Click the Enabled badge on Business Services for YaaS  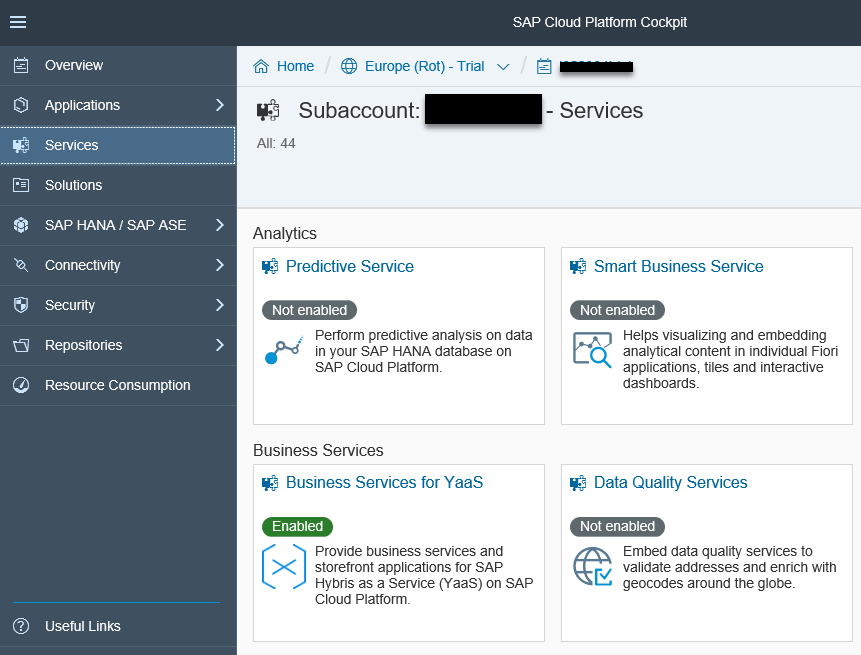[297, 526]
